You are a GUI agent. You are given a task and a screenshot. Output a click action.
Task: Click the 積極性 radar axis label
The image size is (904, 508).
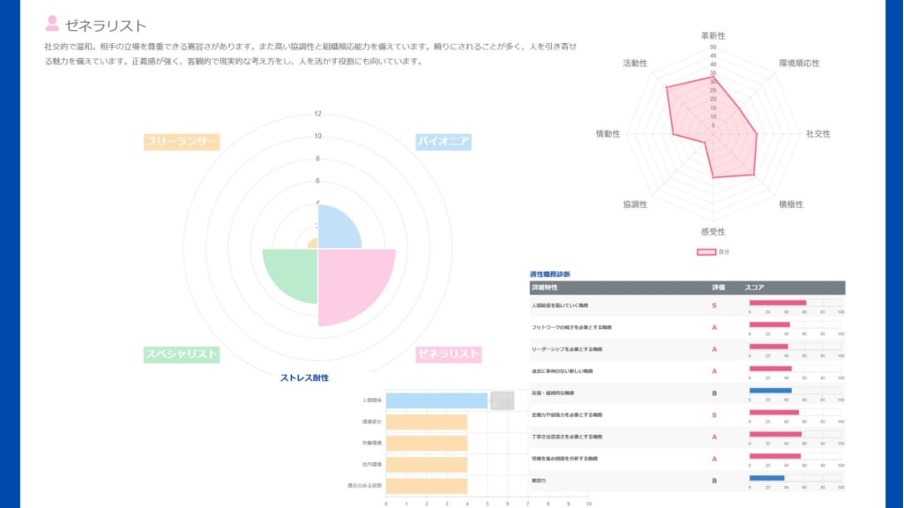click(x=791, y=204)
